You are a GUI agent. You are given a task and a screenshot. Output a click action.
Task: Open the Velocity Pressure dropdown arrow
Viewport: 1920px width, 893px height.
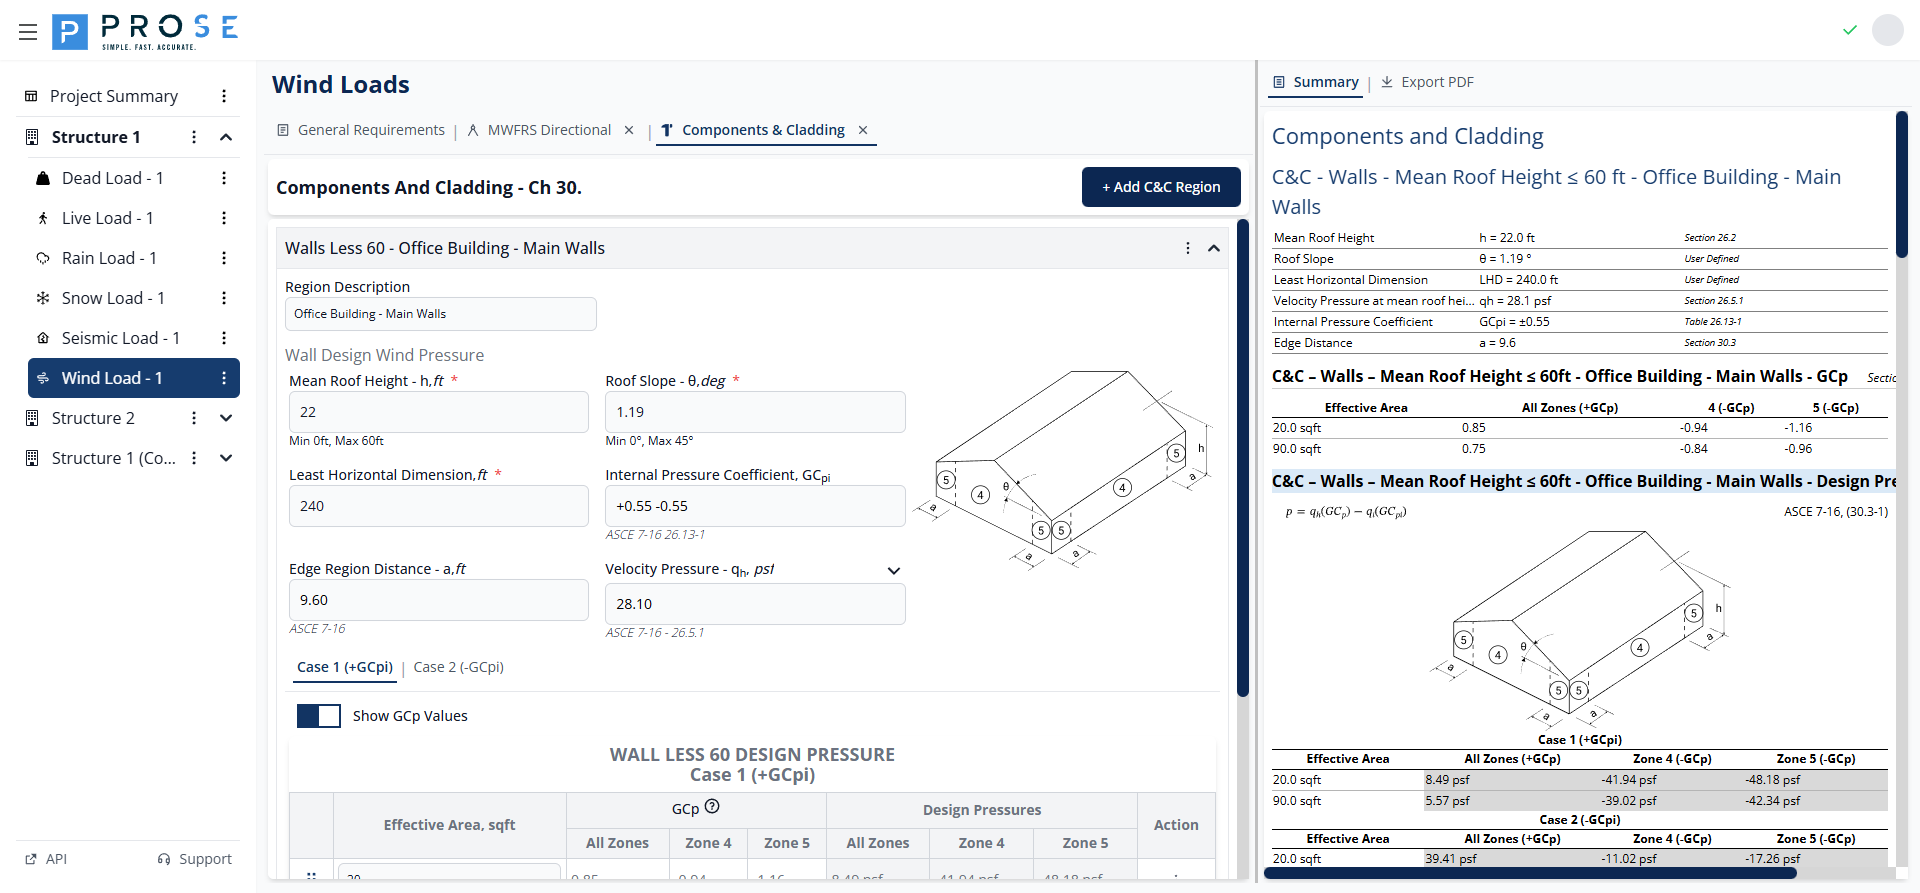pyautogui.click(x=894, y=570)
